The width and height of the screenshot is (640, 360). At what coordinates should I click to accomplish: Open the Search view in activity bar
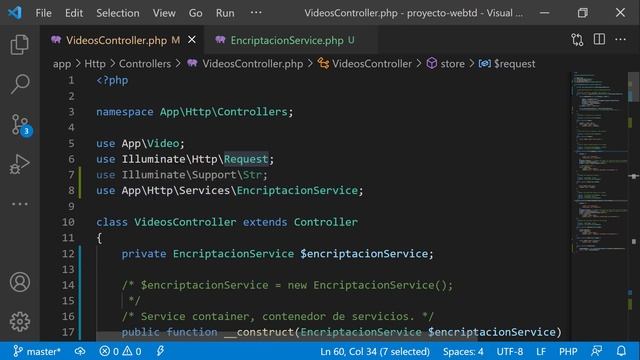(x=20, y=84)
